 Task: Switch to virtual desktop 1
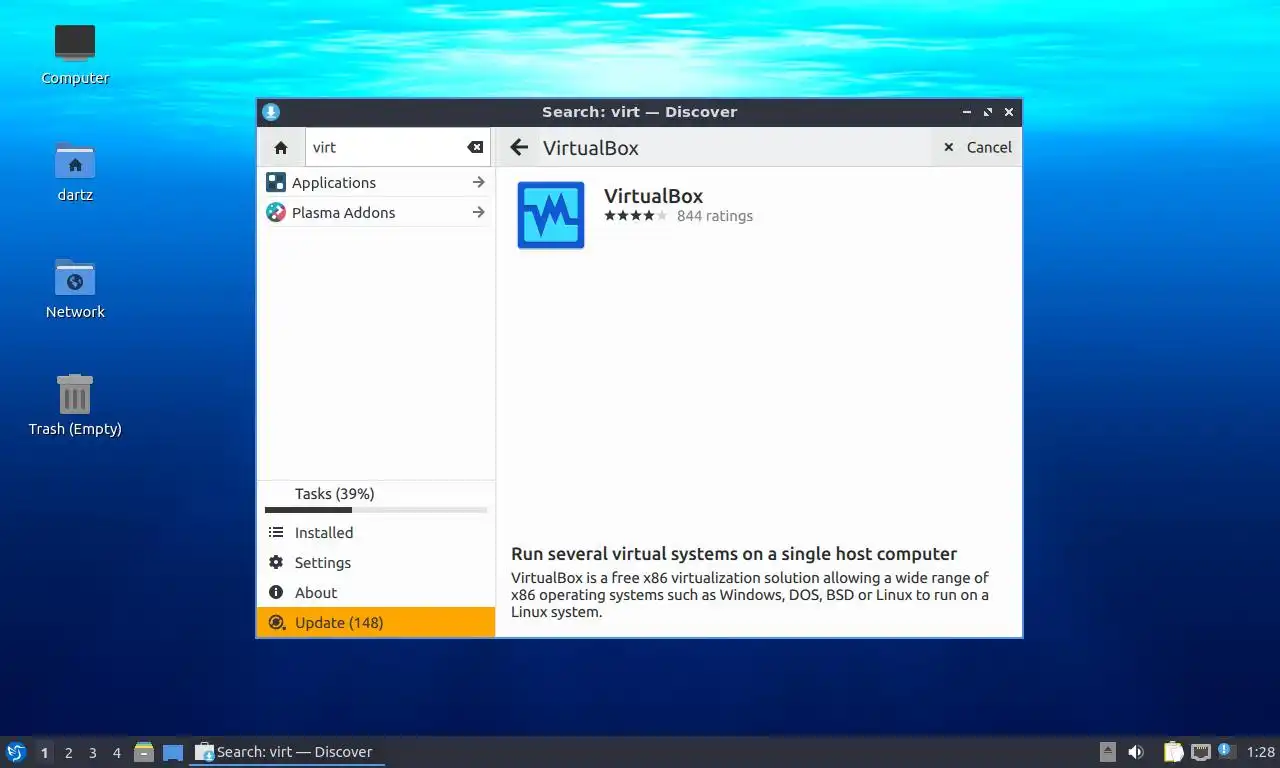[44, 753]
